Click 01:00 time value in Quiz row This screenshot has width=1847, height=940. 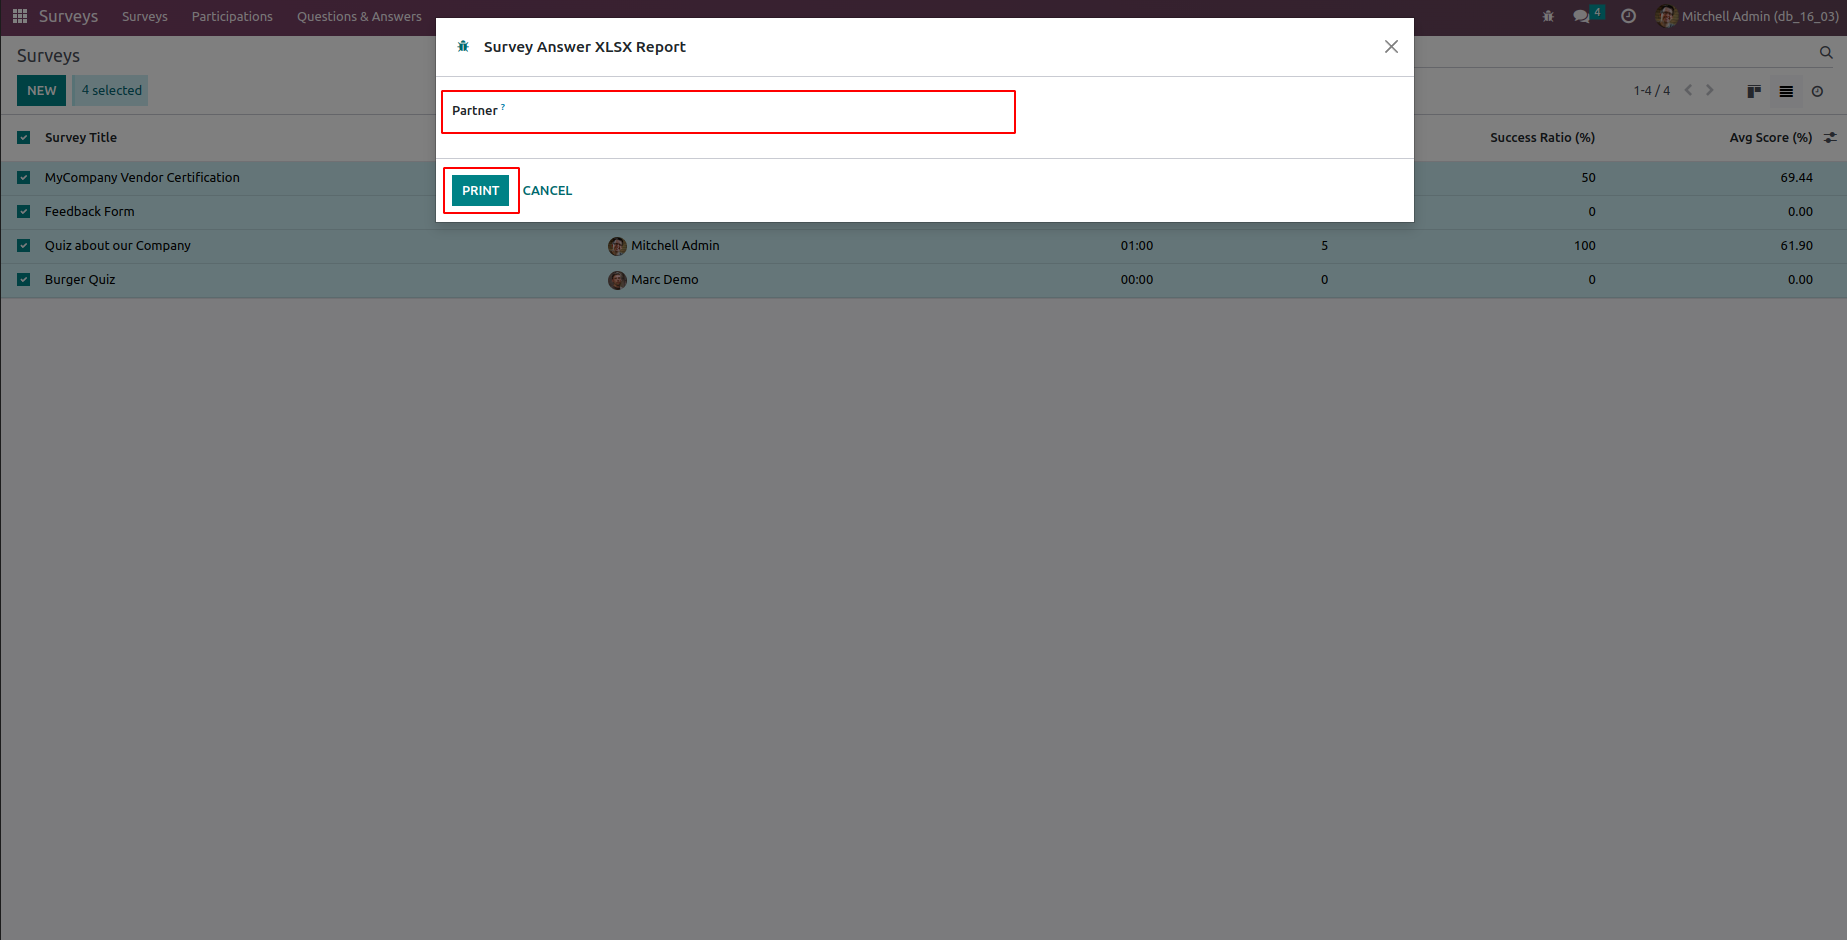coord(1137,246)
